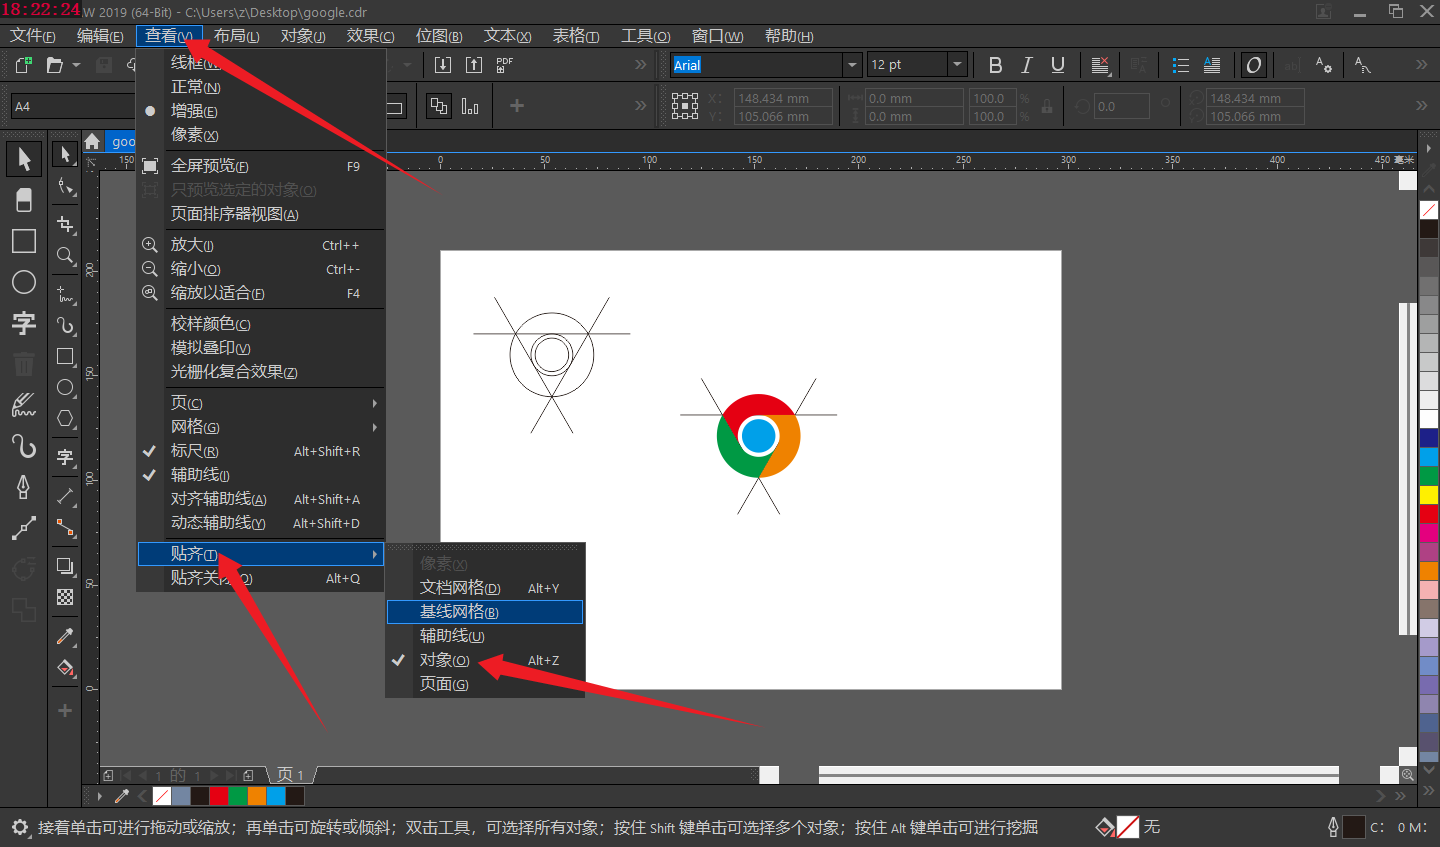Click the Bold formatting icon
This screenshot has height=847, width=1440.
(995, 65)
